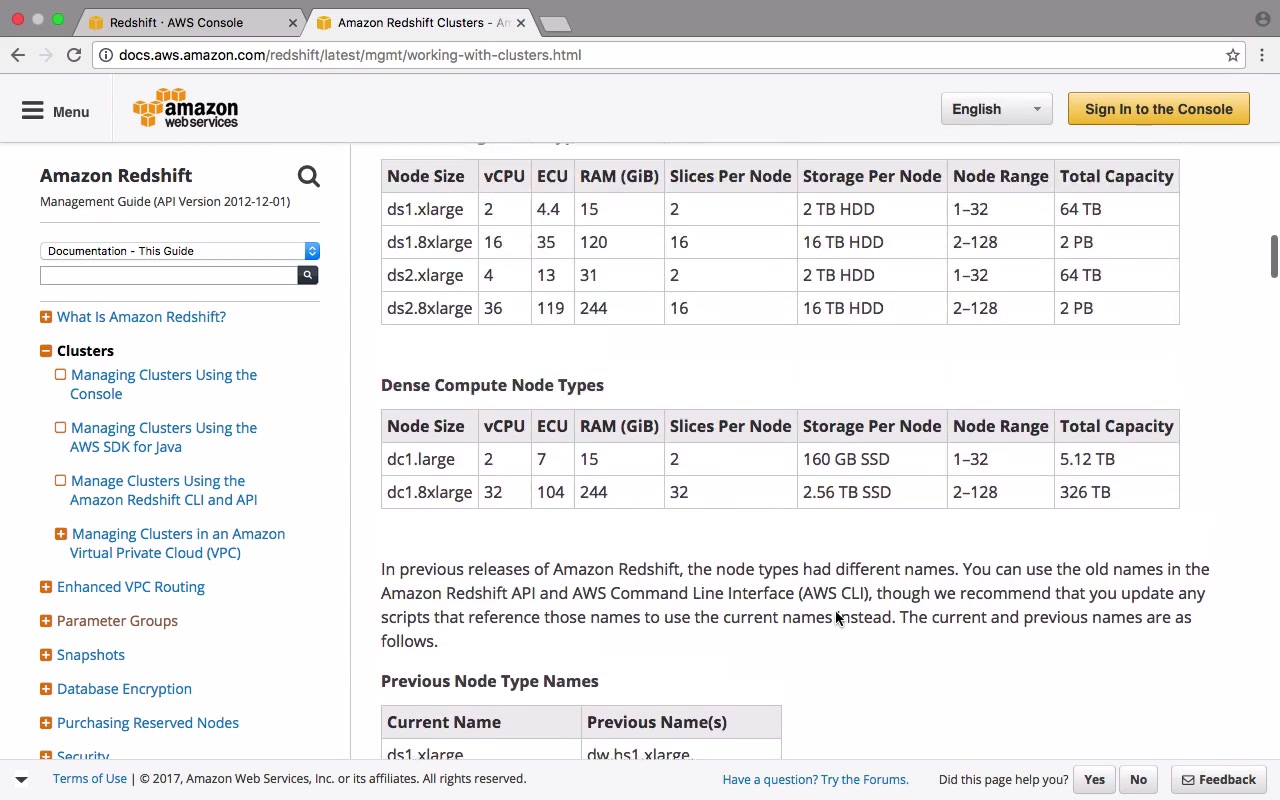Reload the page
This screenshot has height=800, width=1280.
[74, 55]
